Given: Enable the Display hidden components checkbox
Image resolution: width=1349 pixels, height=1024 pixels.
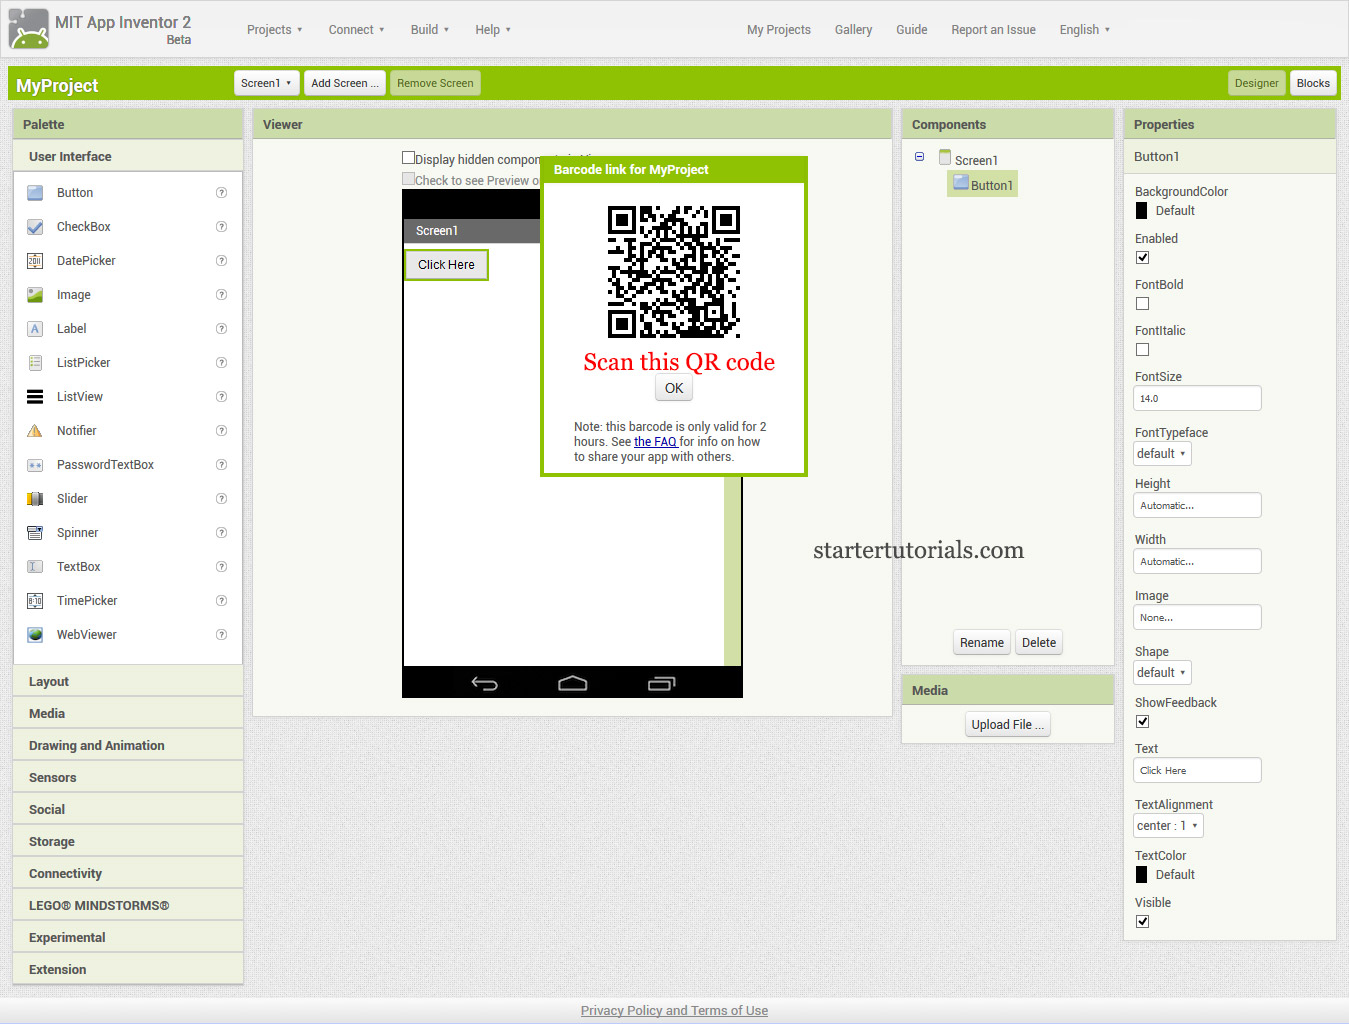Looking at the screenshot, I should tap(408, 156).
